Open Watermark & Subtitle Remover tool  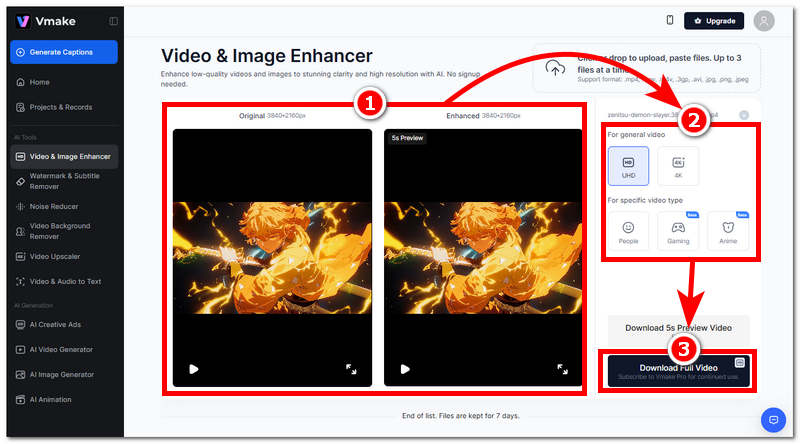click(x=64, y=181)
